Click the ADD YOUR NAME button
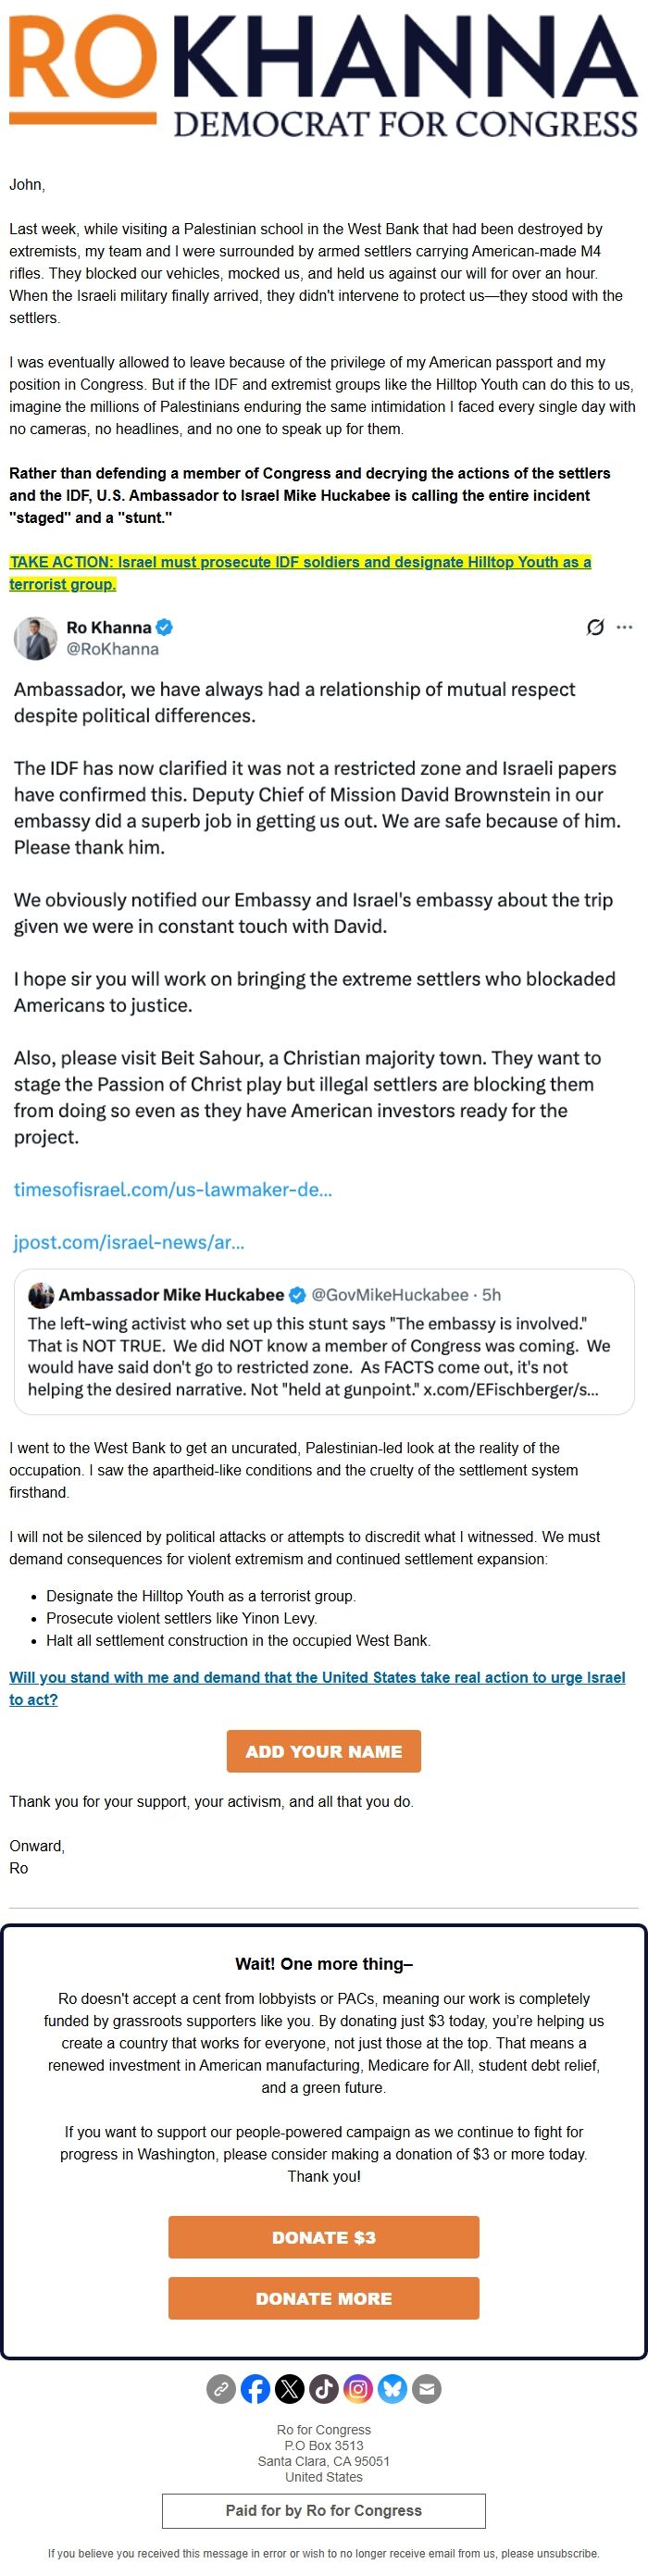Screen dimensions: 648x2576 tap(324, 1751)
